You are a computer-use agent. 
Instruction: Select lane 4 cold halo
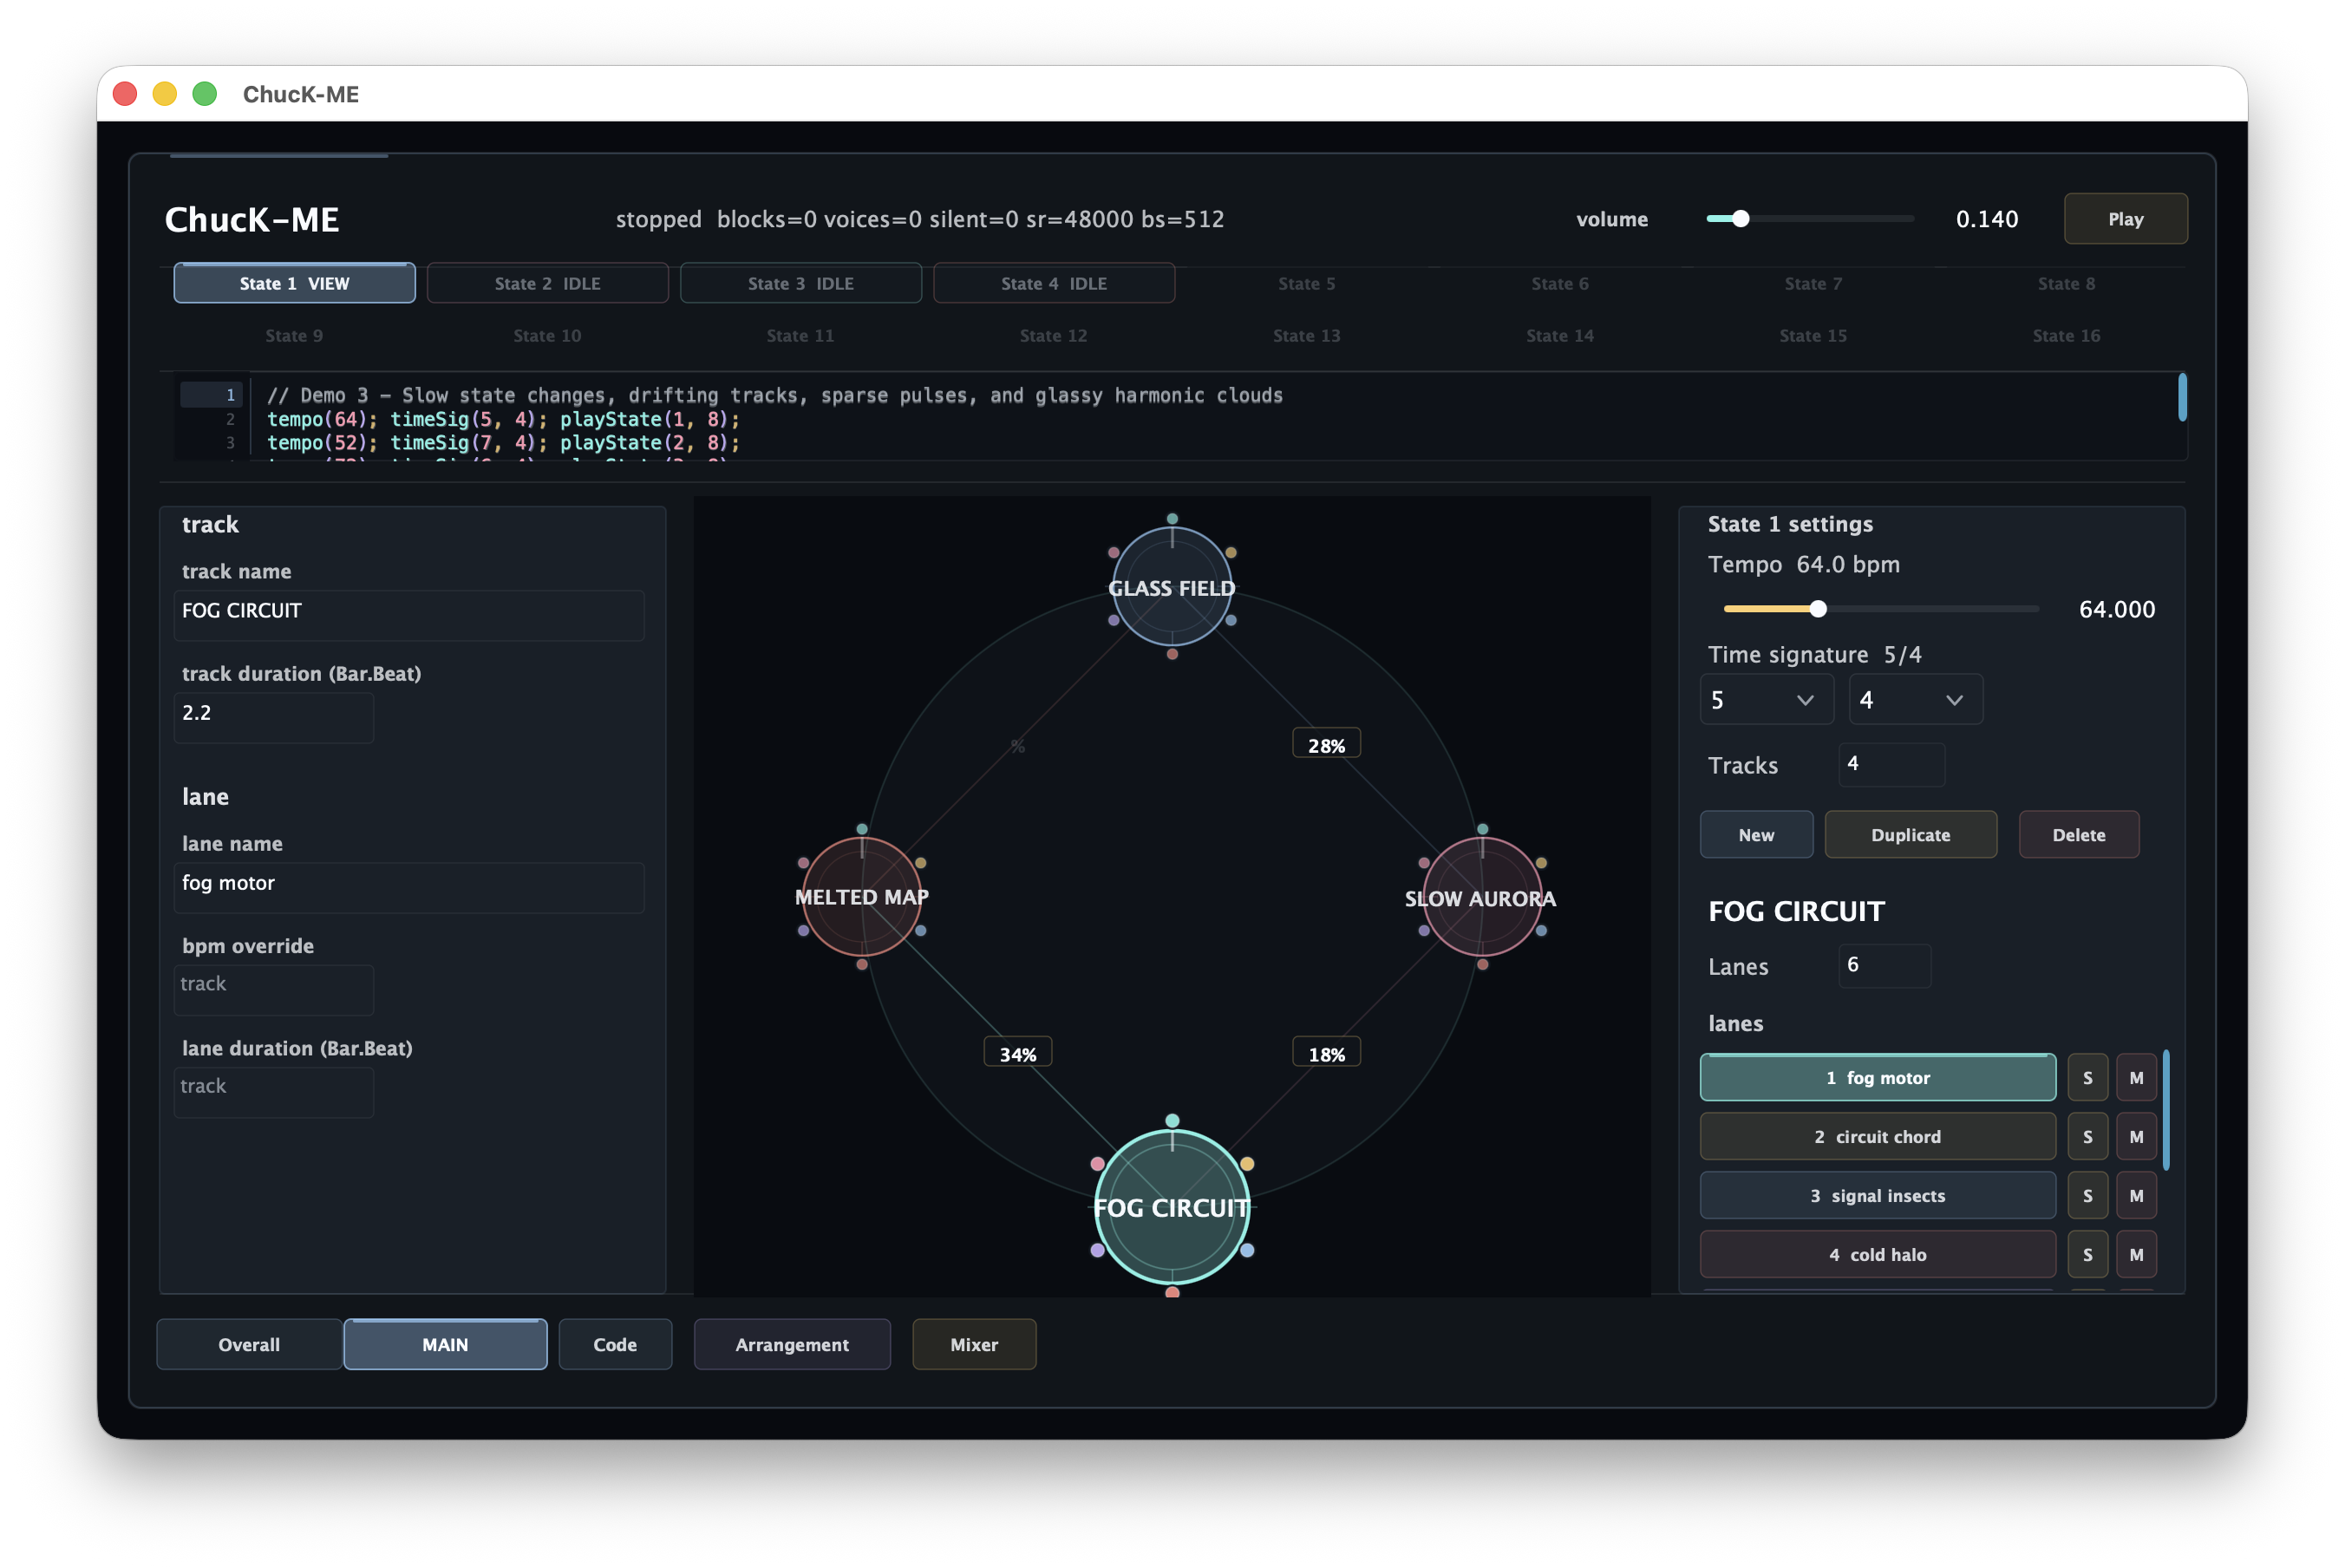click(x=1877, y=1255)
